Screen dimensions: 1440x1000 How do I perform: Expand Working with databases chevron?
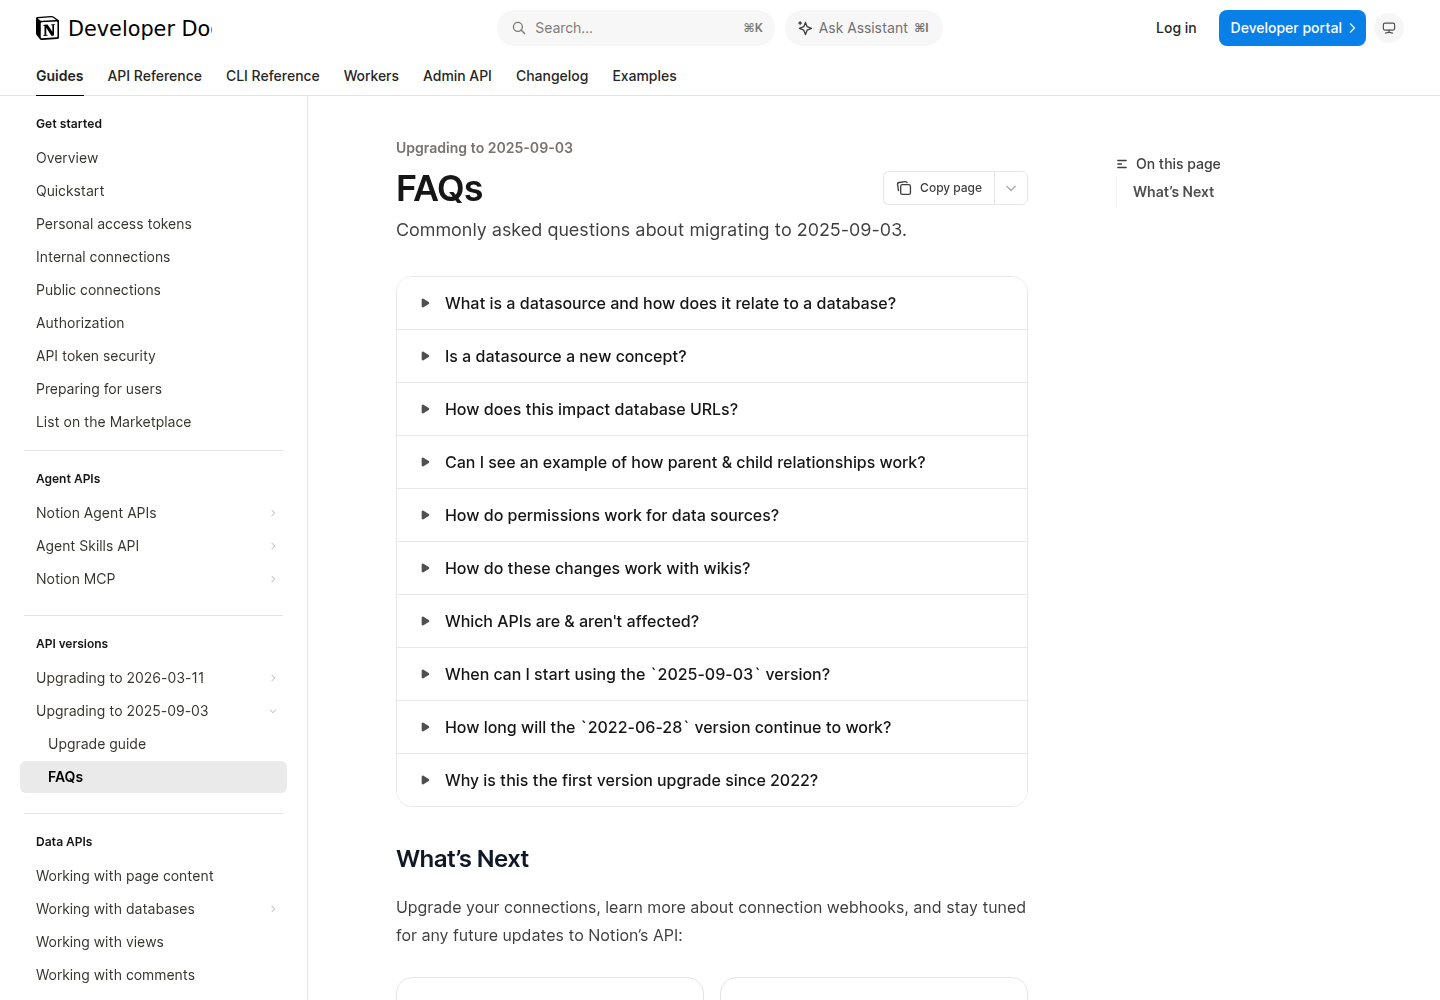click(x=273, y=909)
